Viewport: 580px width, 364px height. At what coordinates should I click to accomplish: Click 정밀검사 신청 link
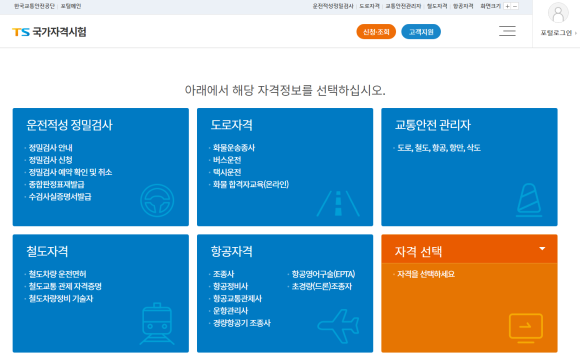click(51, 160)
